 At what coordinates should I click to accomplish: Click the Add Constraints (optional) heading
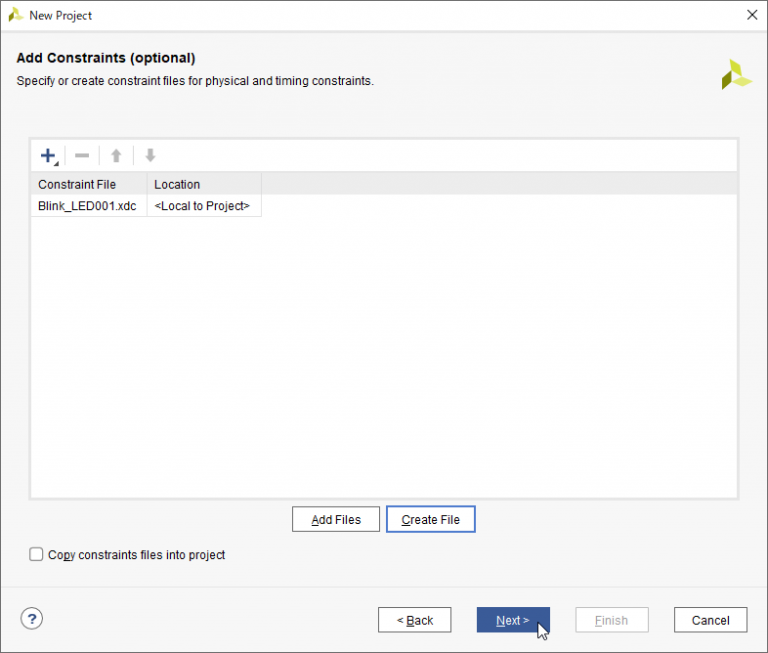106,58
